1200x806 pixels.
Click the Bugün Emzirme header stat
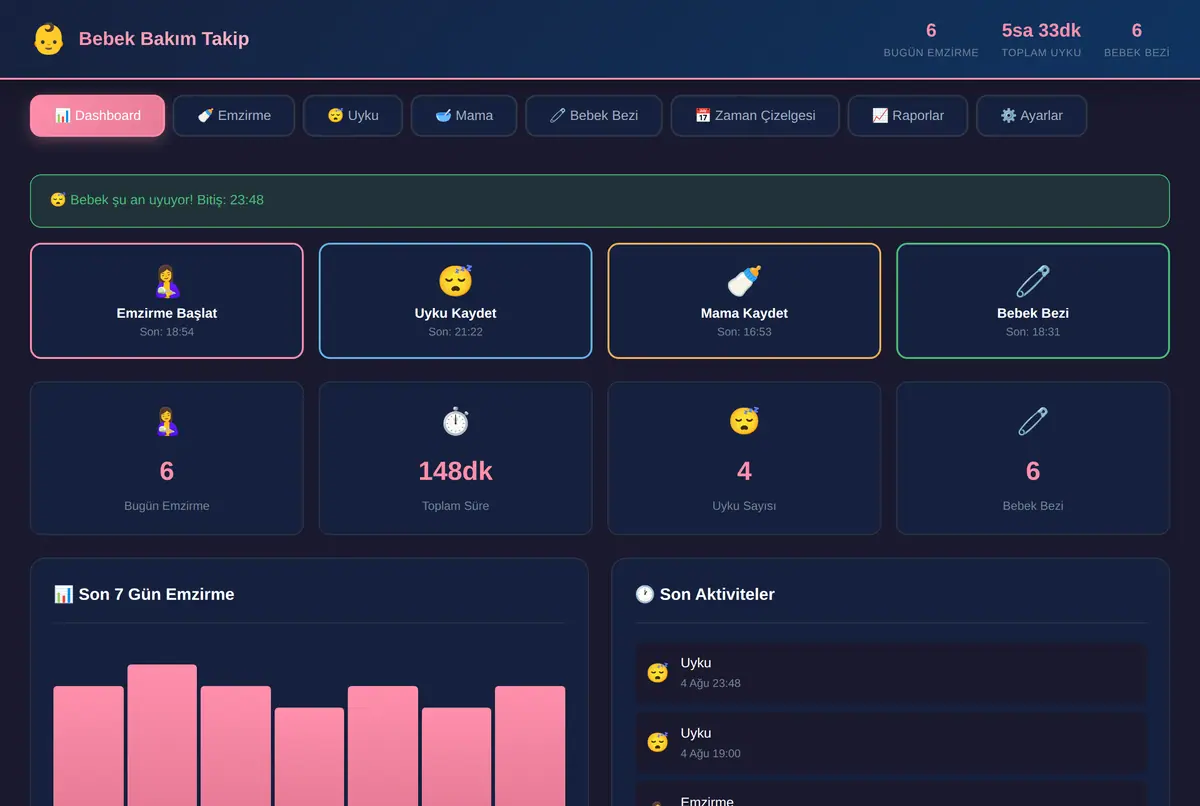[931, 39]
